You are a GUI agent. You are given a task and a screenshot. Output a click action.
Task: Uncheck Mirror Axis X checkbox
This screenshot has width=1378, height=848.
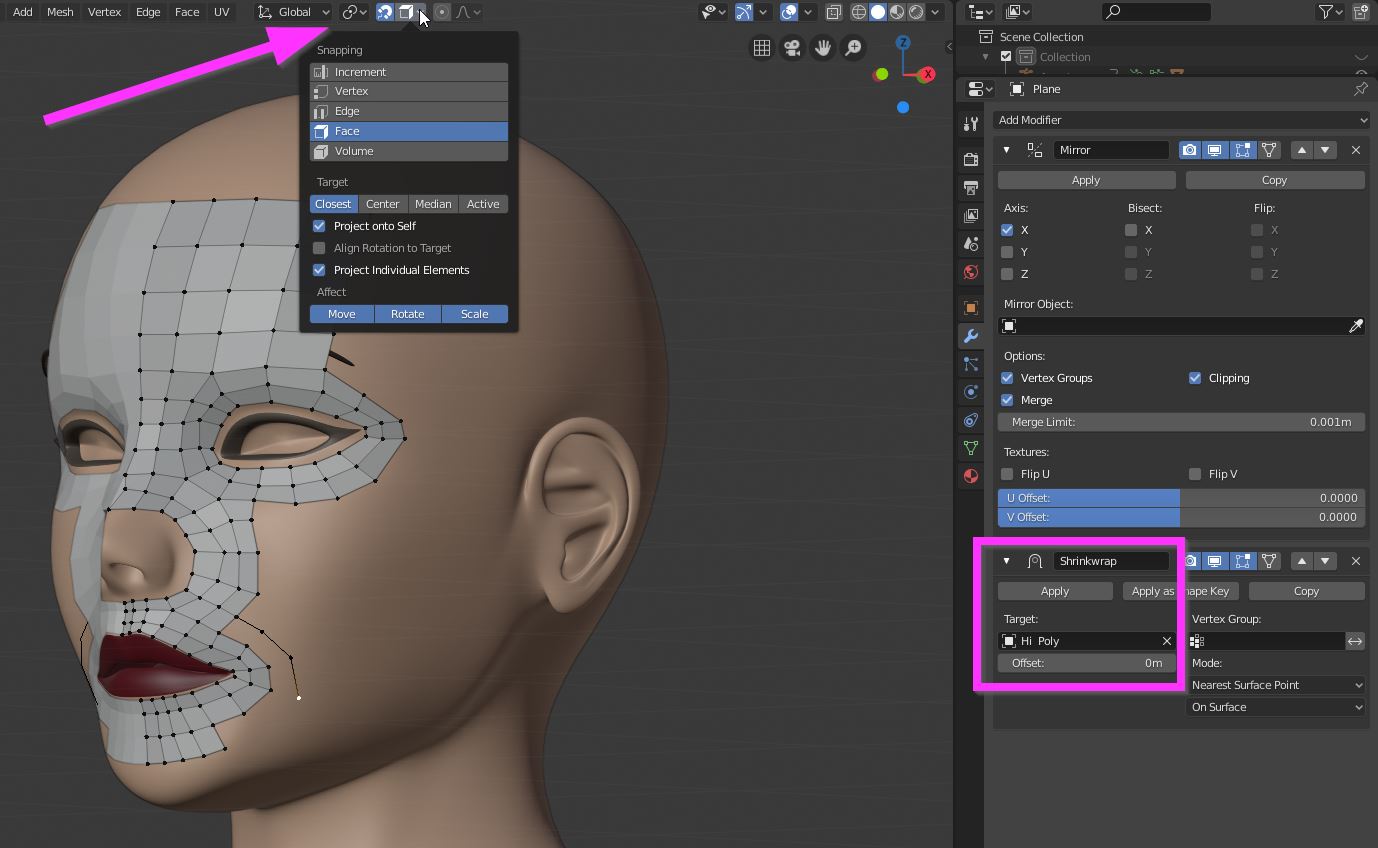1007,230
